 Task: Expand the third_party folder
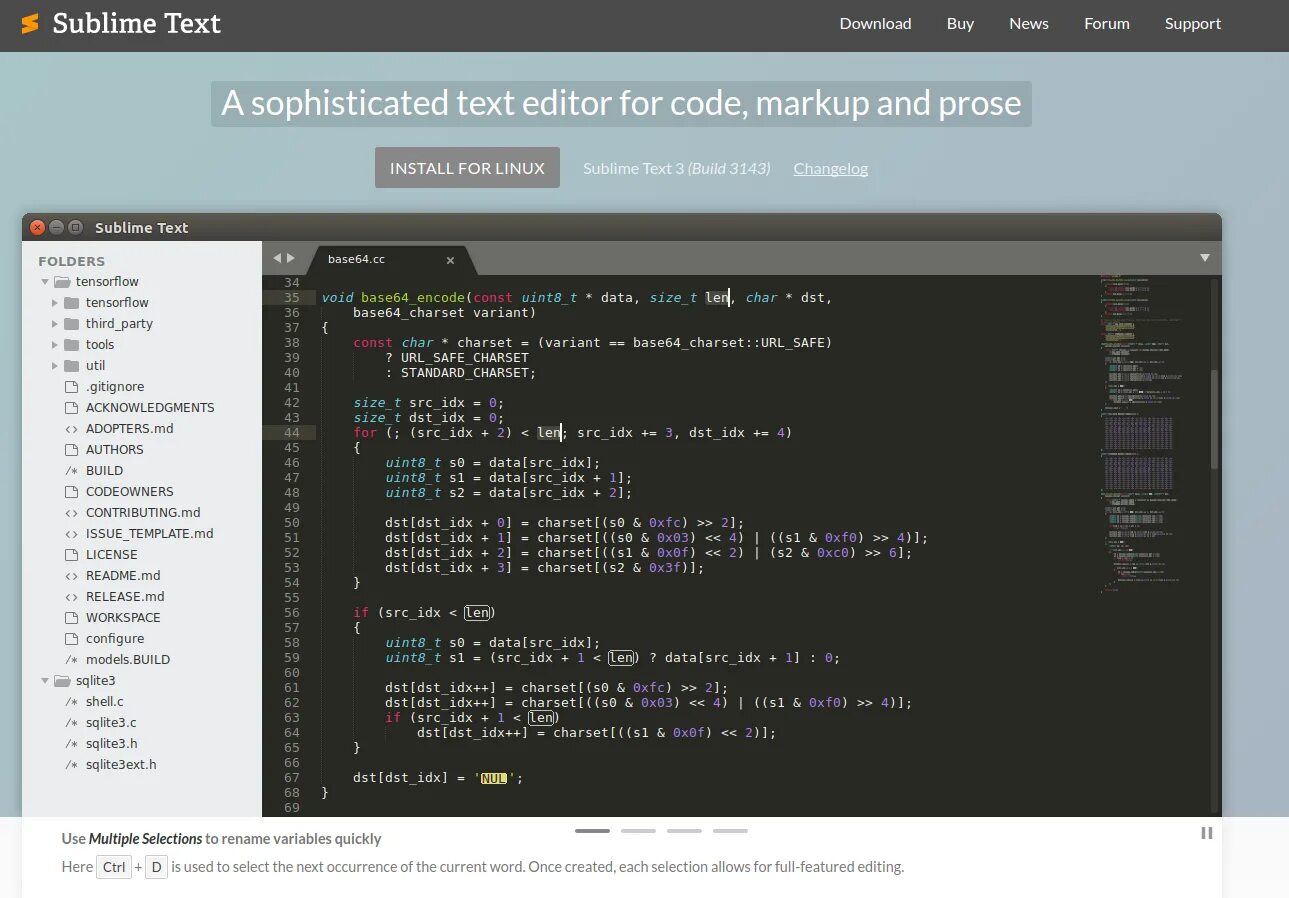point(56,324)
